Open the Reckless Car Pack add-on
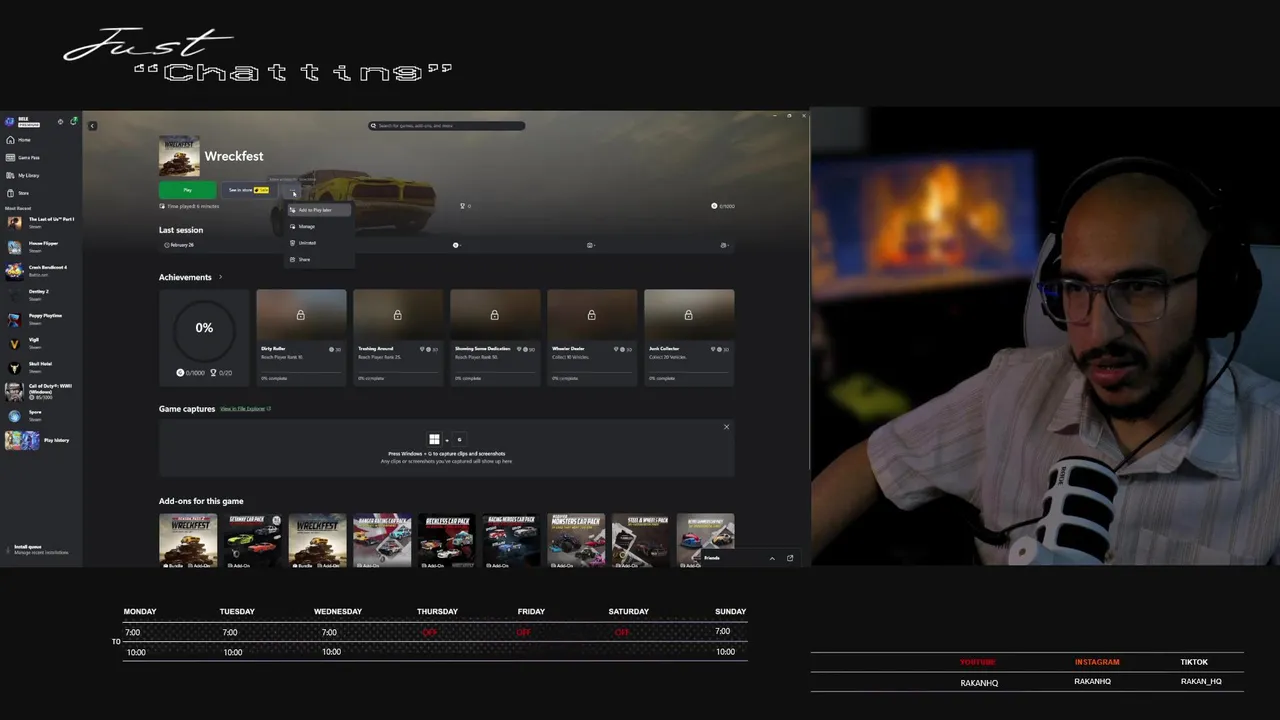 (446, 541)
